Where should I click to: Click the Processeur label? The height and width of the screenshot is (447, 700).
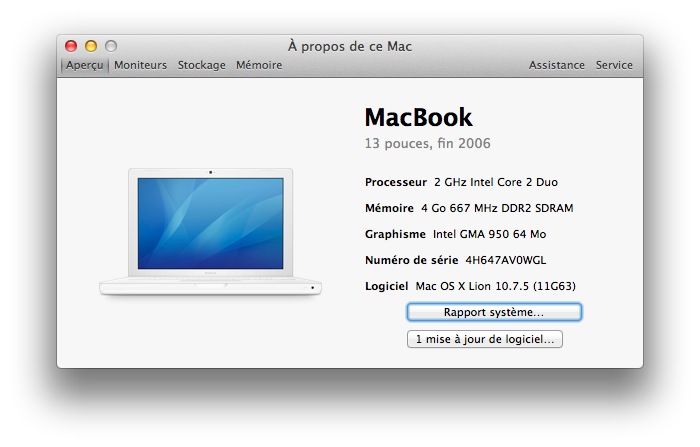point(396,182)
